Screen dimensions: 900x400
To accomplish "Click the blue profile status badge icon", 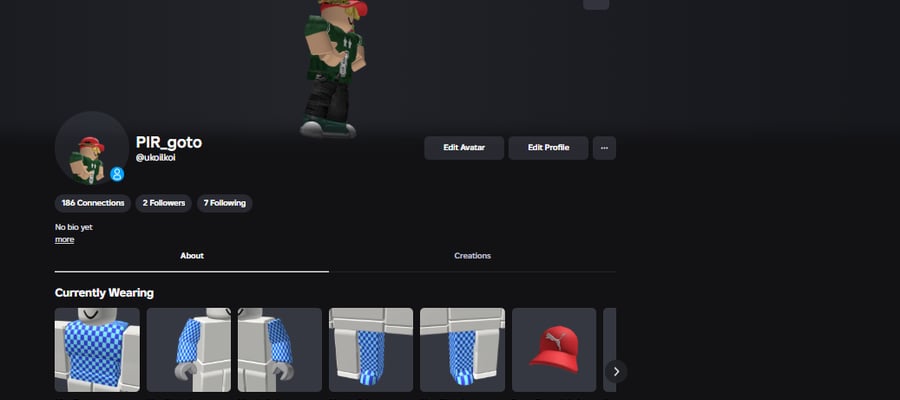I will tap(117, 174).
